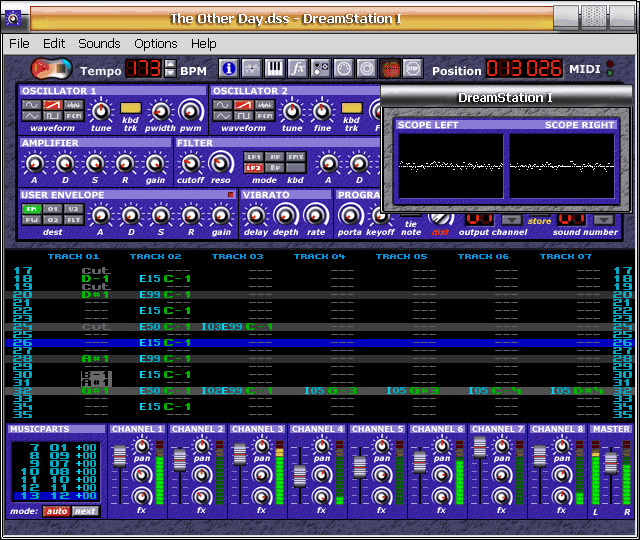Set envelope destination to FM
Screen dimensions: 640x540
point(31,209)
